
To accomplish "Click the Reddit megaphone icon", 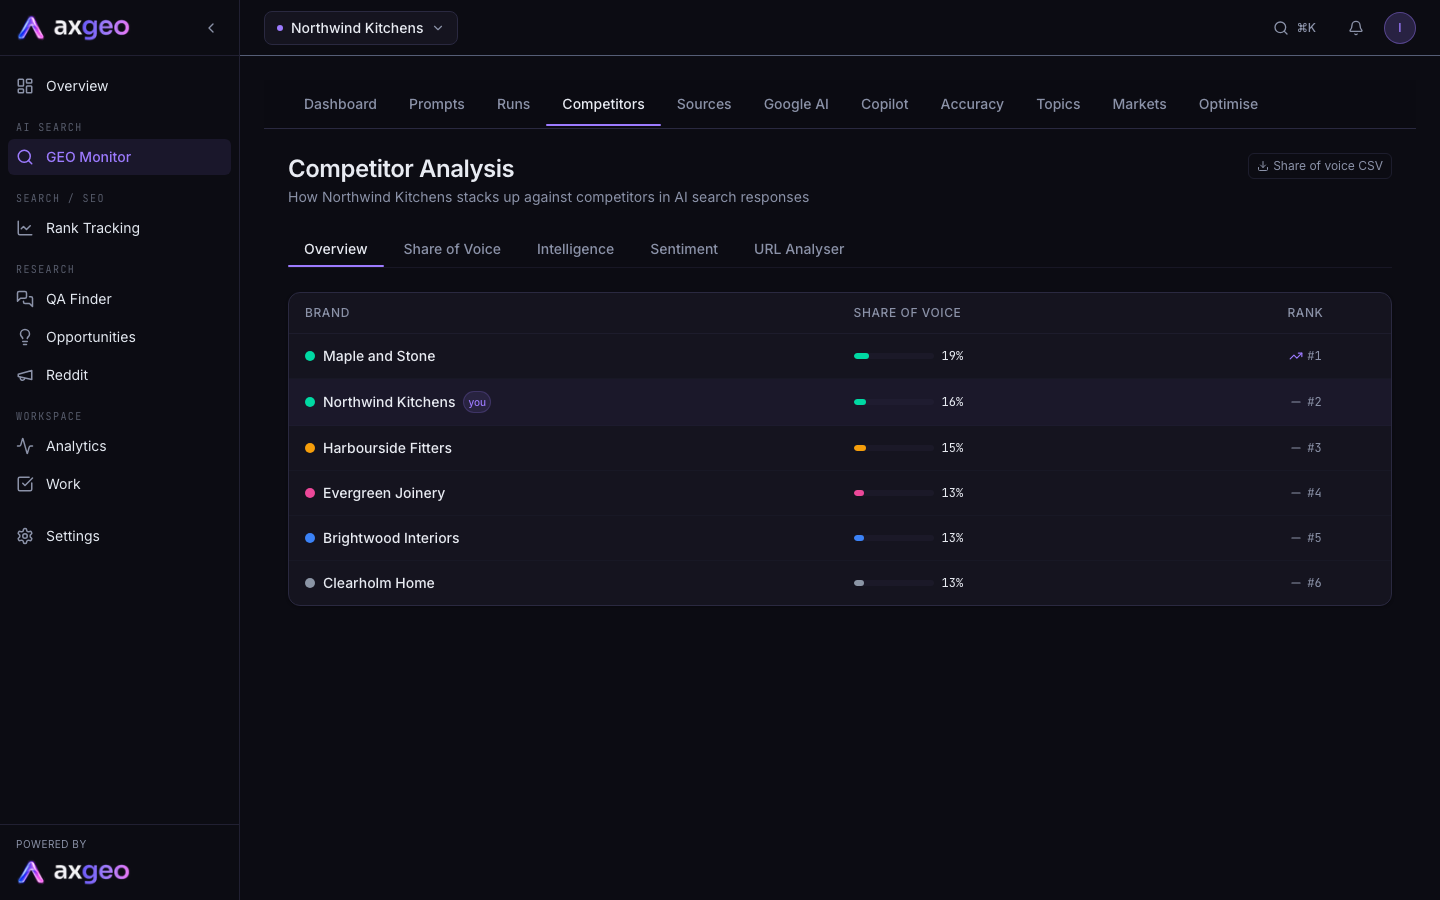I will [25, 375].
